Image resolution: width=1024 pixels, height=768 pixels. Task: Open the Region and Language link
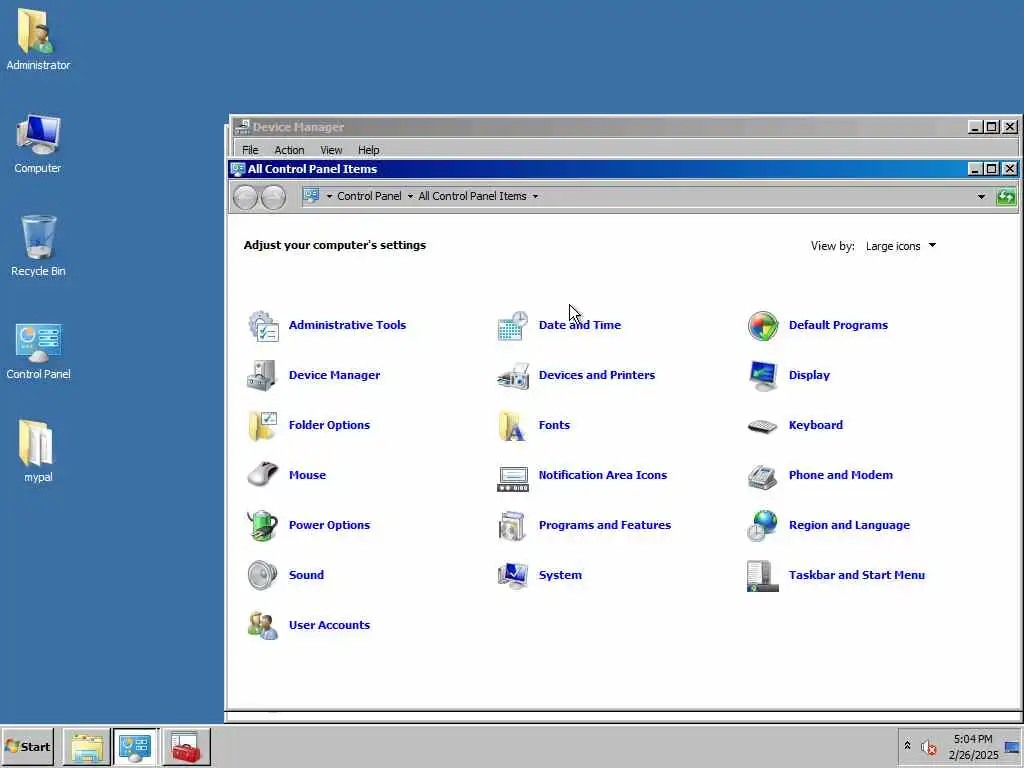tap(849, 526)
